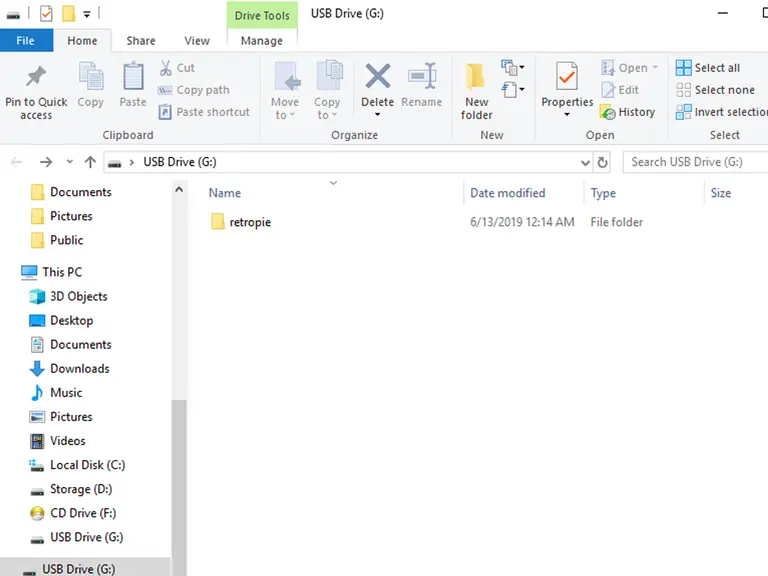Viewport: 768px width, 576px height.
Task: Open Properties from the ribbon
Action: click(567, 78)
